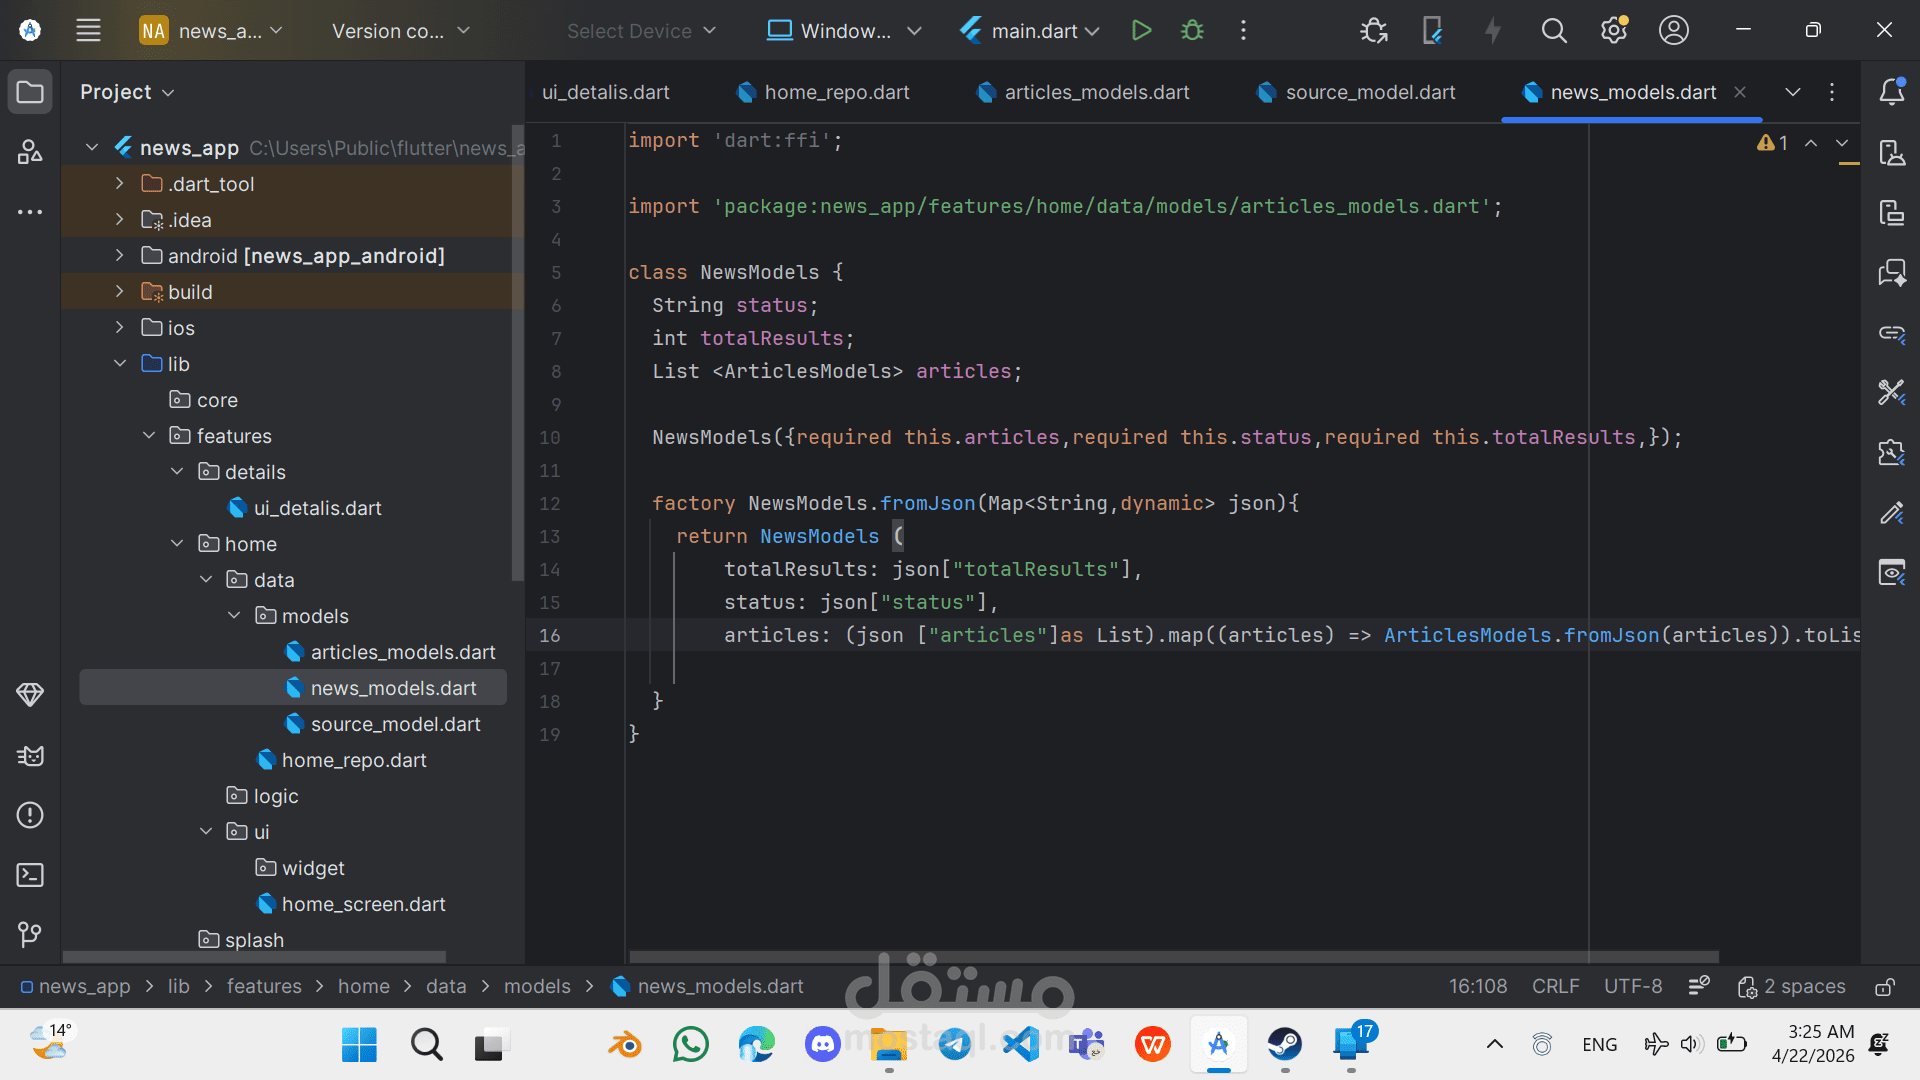Screen dimensions: 1920x1080
Task: Expand the android folder in project tree
Action: tap(119, 256)
